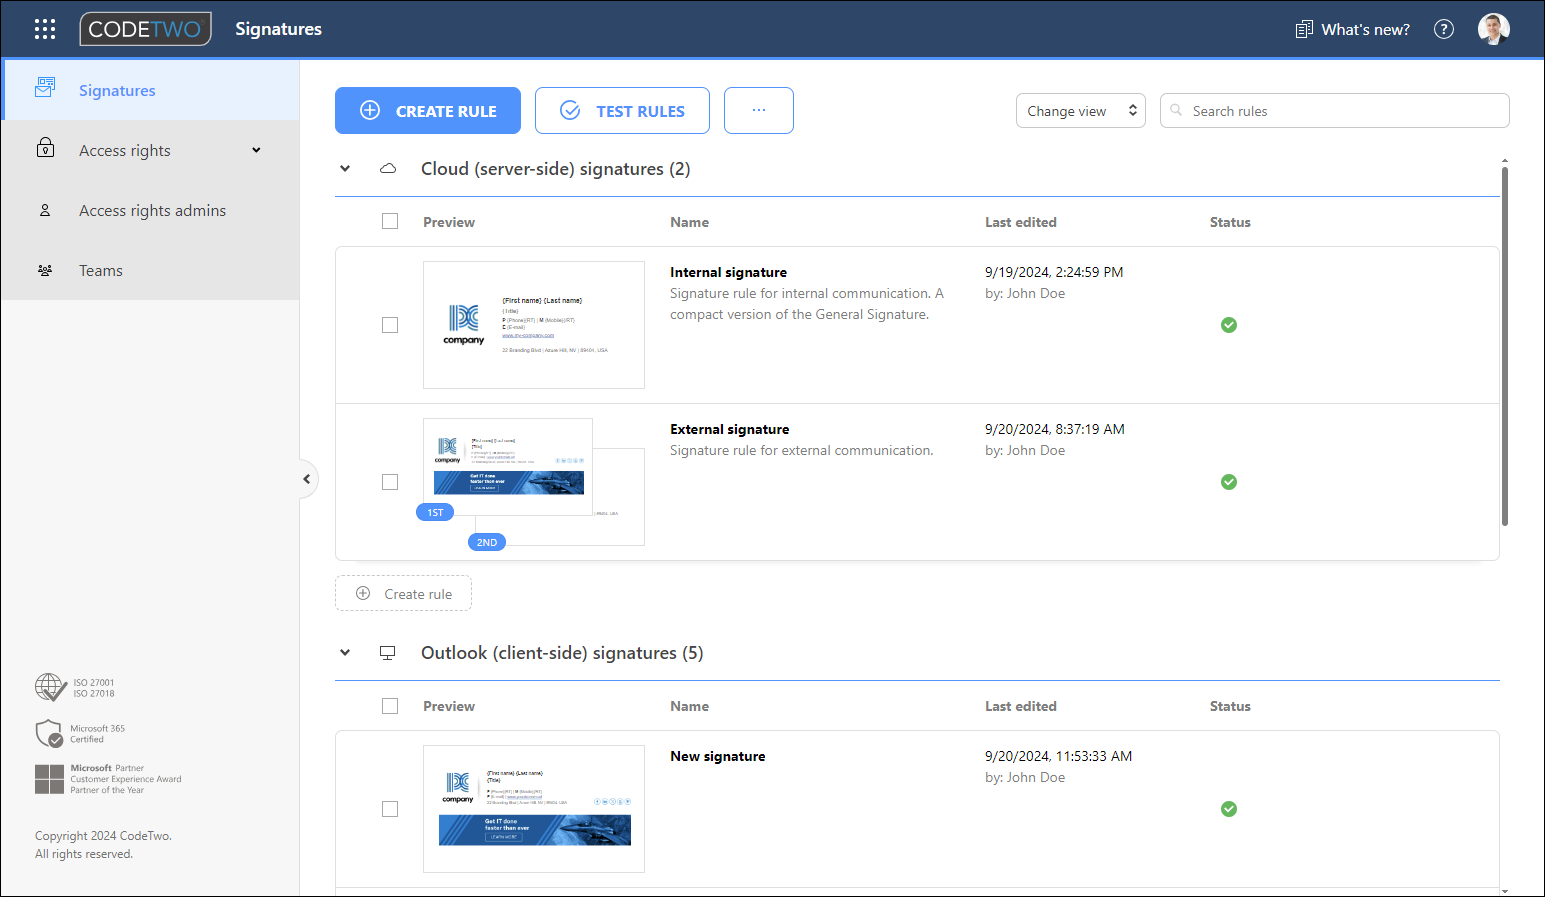1545x897 pixels.
Task: Open the more options ellipsis button
Action: click(759, 110)
